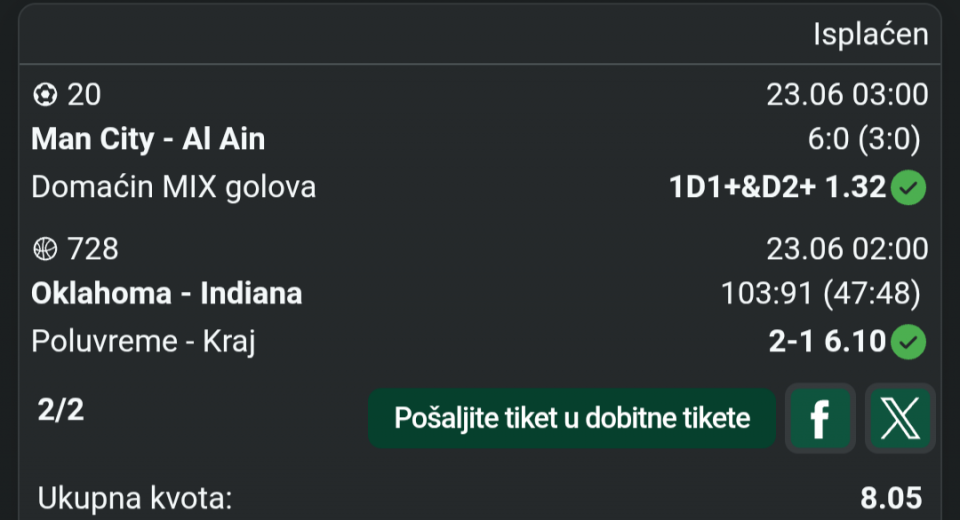Click the Isplaćen status label

871,34
